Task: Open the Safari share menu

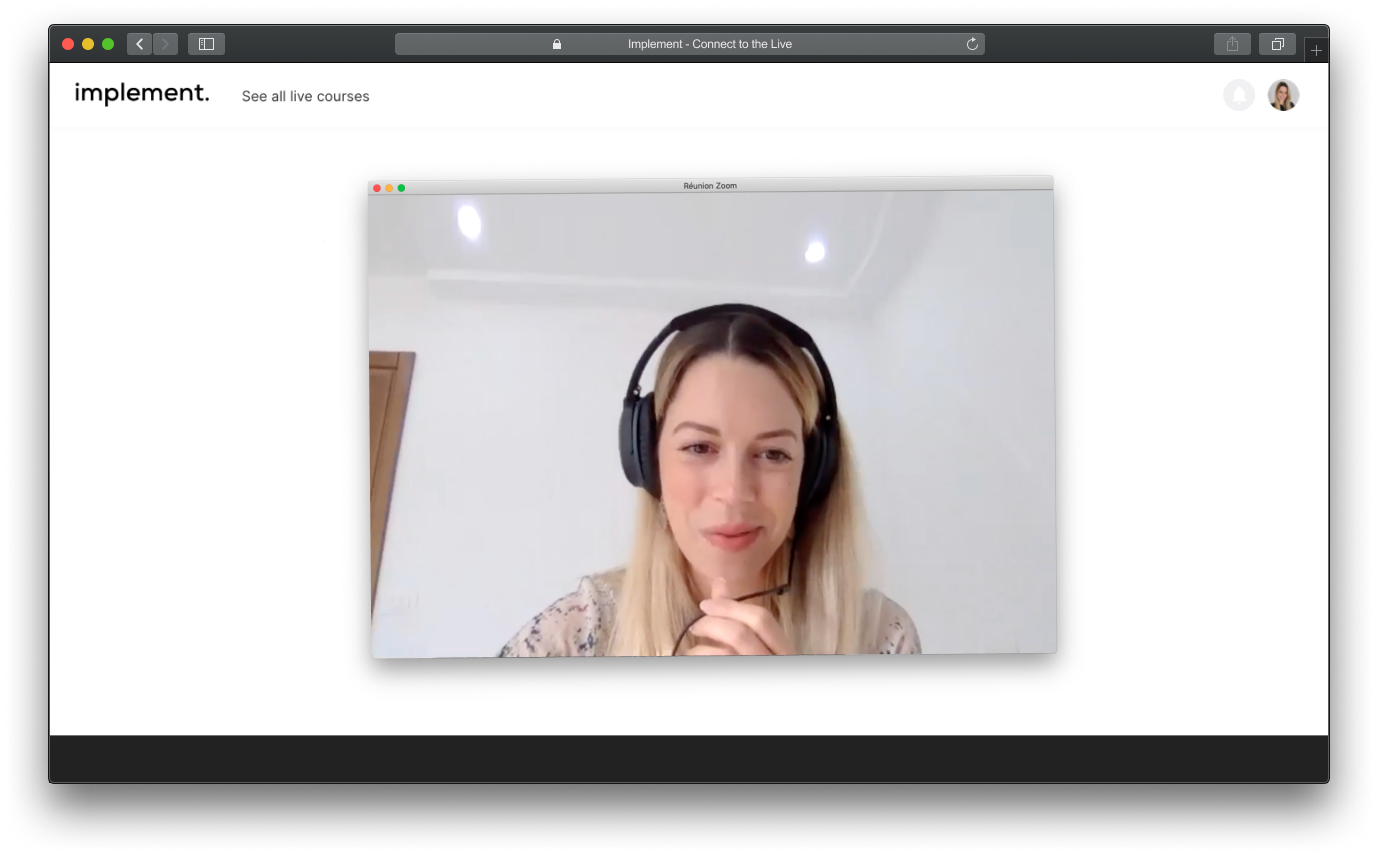Action: click(1232, 44)
